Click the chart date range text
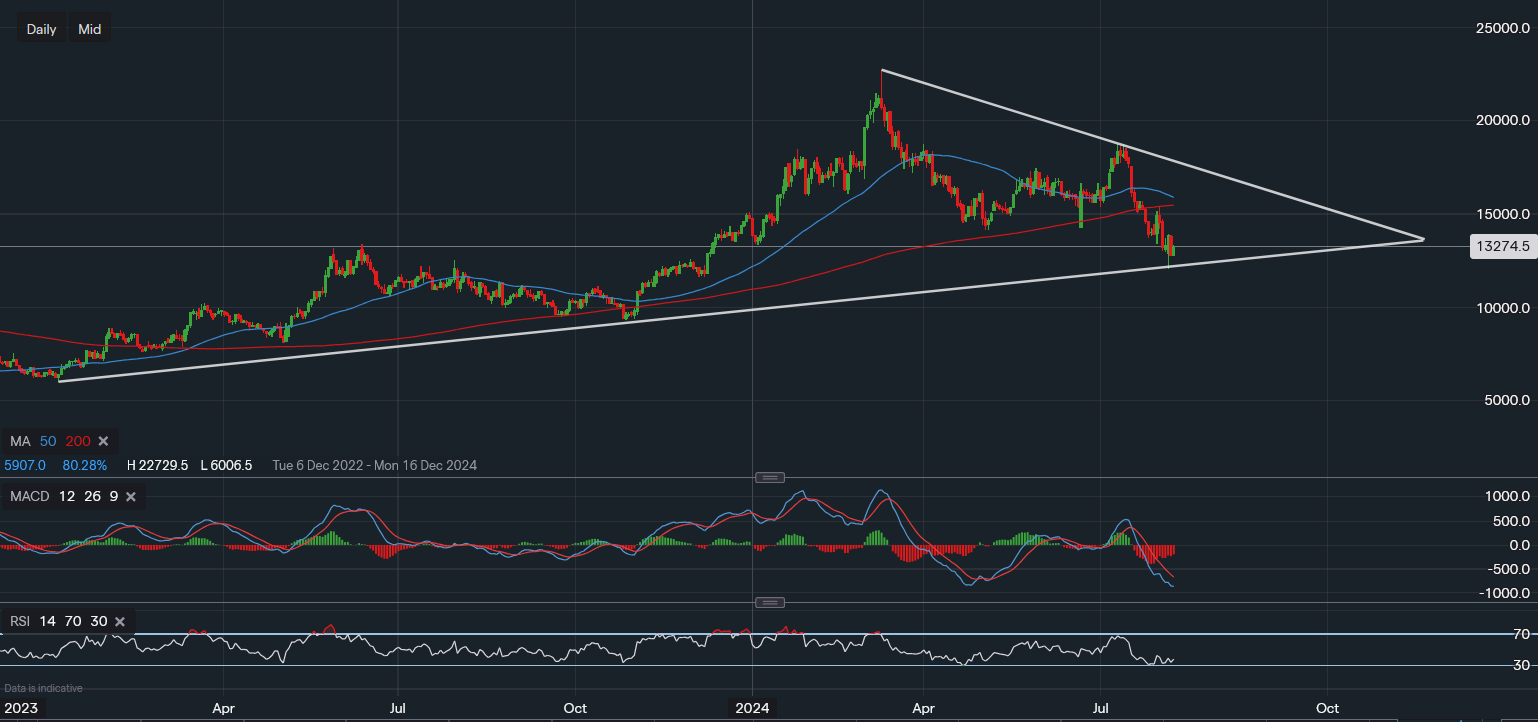Screen dimensions: 1538x722 (374, 465)
